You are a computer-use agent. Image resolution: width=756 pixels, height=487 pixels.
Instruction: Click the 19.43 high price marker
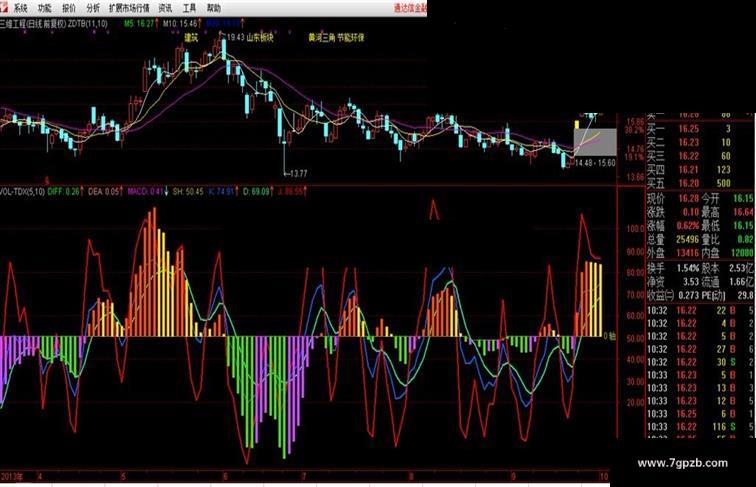(x=235, y=37)
